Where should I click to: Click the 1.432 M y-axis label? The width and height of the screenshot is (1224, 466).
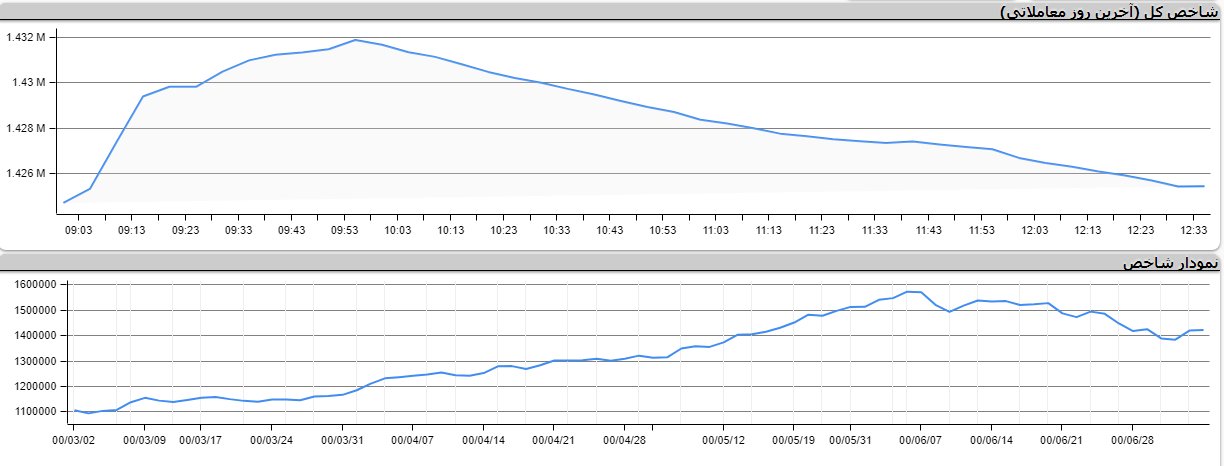[x=25, y=37]
